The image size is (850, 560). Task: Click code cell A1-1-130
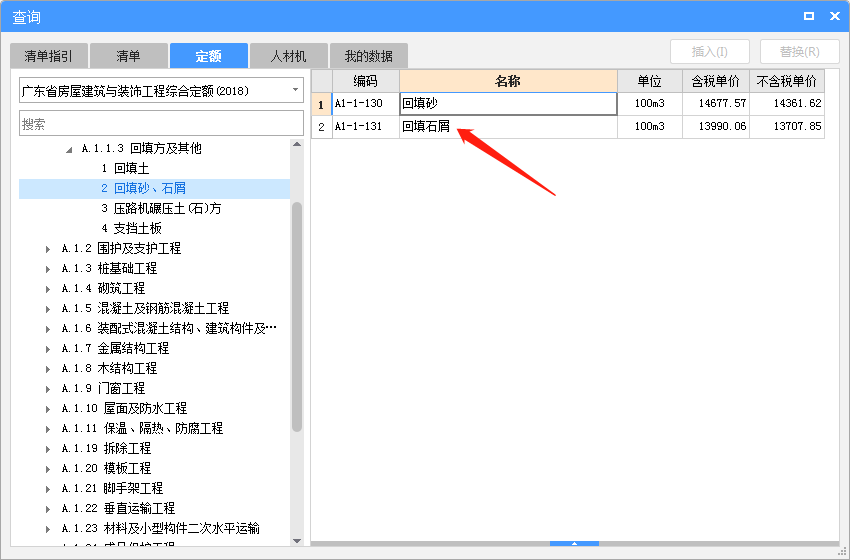[x=365, y=104]
